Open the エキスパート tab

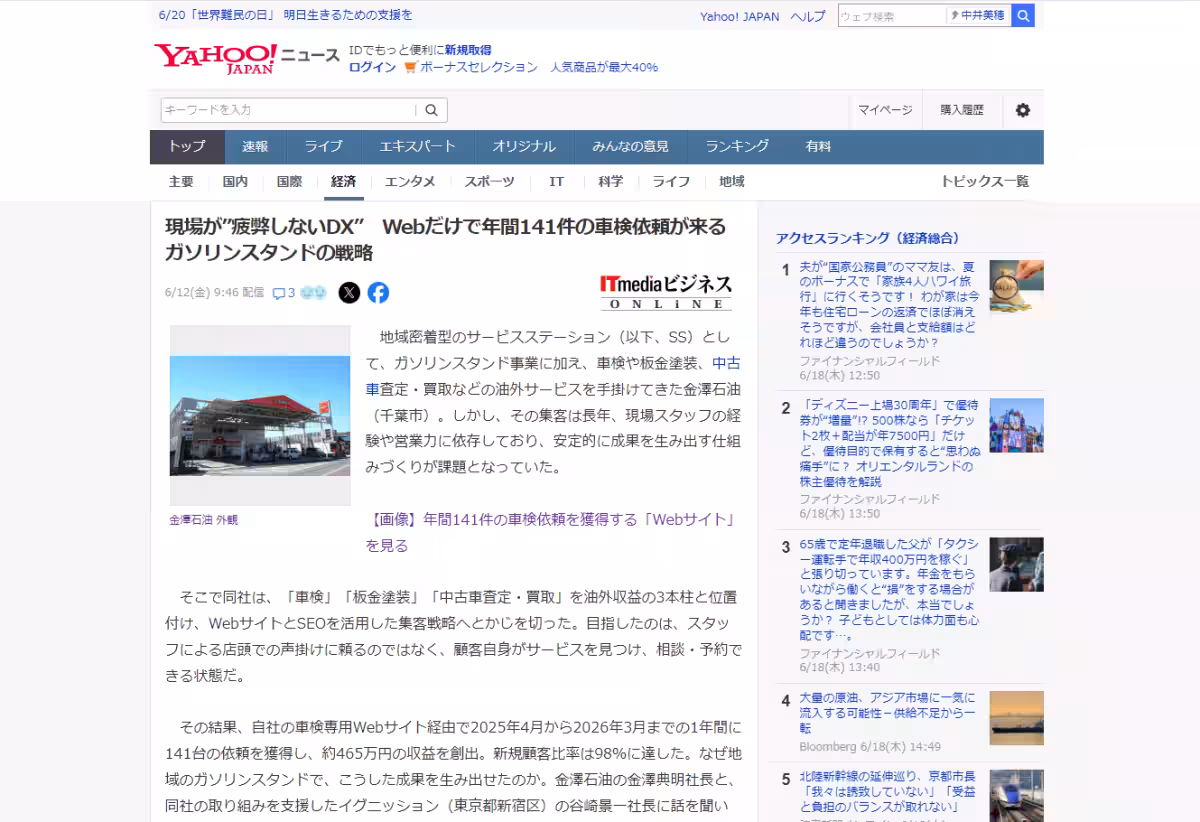[417, 147]
